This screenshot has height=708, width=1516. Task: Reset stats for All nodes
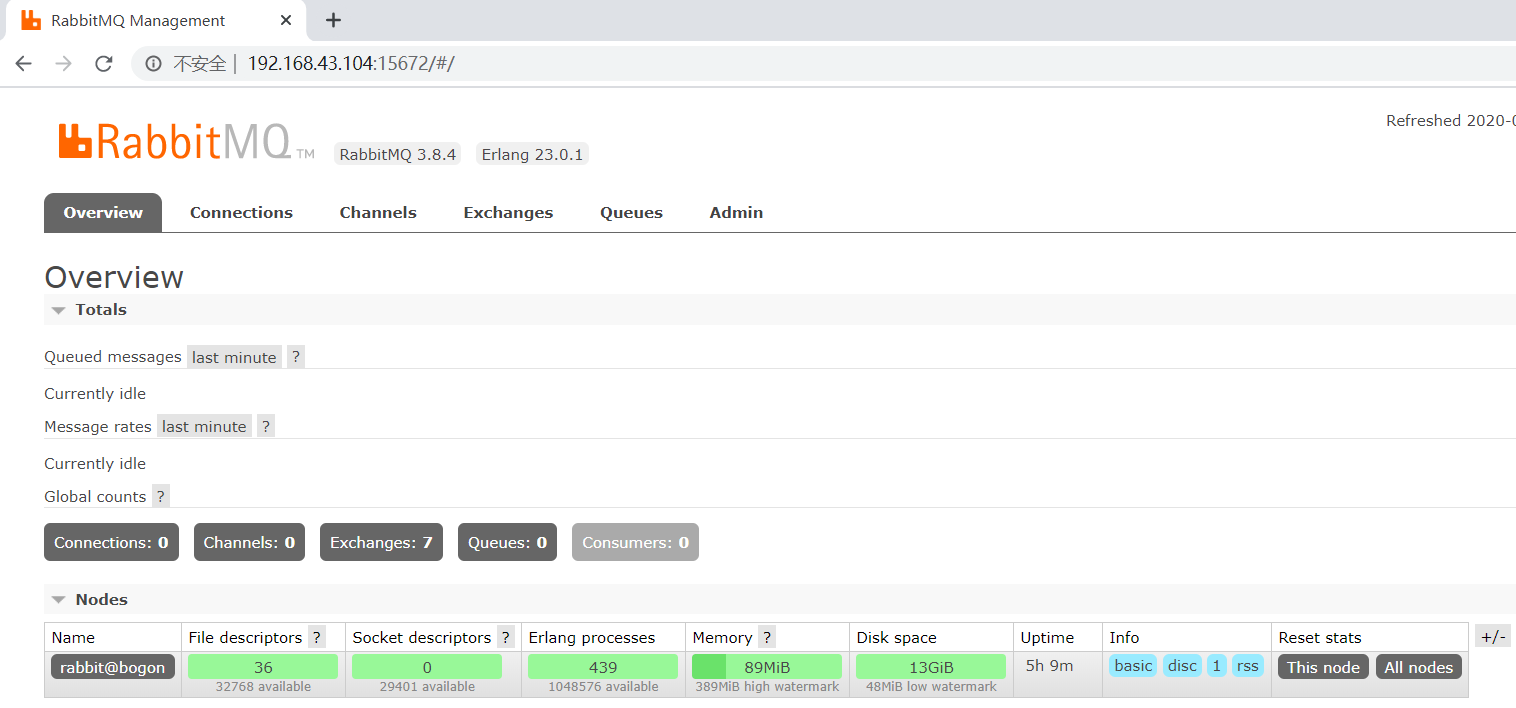pyautogui.click(x=1418, y=667)
